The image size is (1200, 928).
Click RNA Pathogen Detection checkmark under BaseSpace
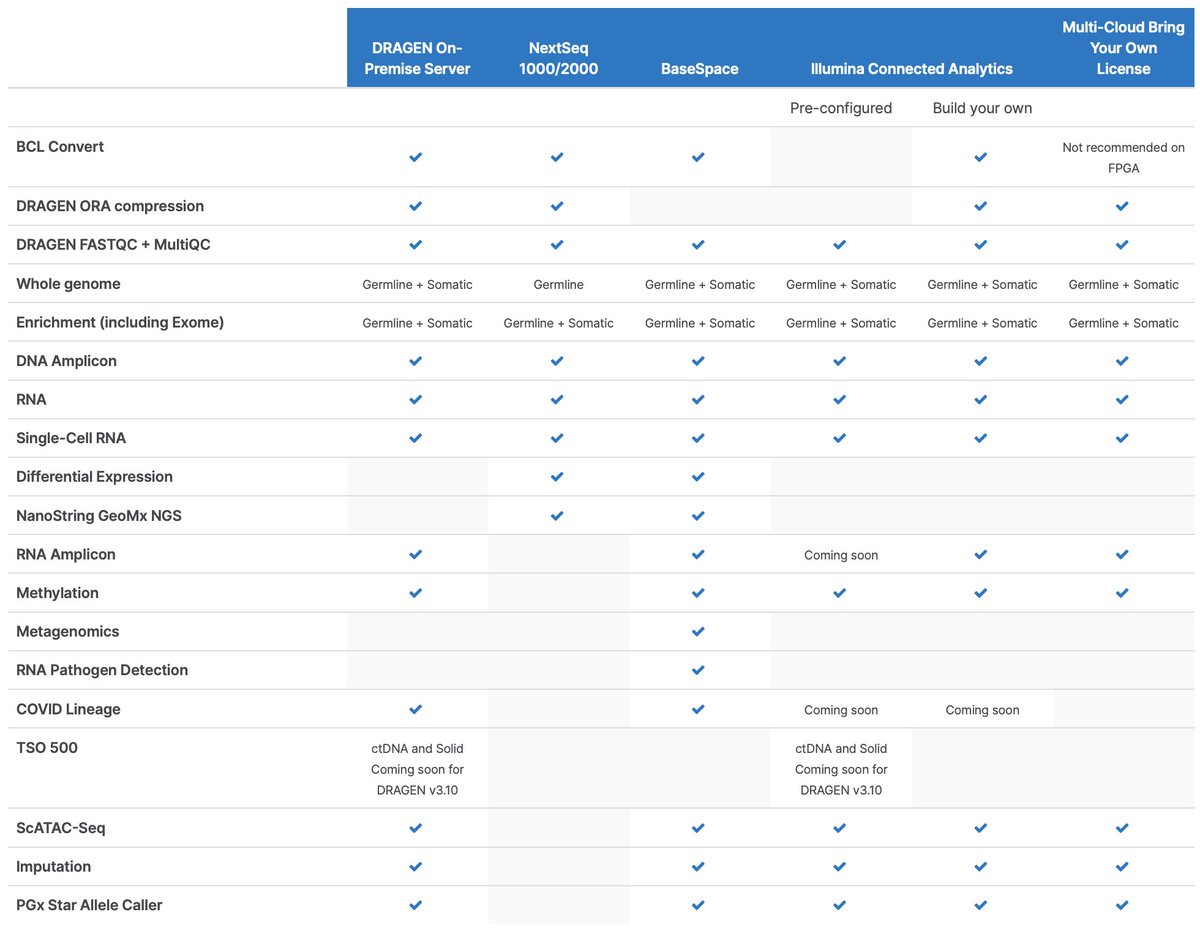pos(698,670)
